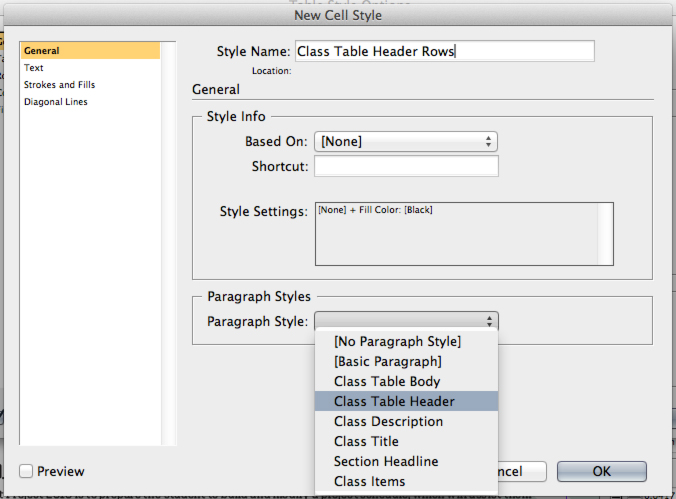Click the category list scrollbar

coord(168,244)
